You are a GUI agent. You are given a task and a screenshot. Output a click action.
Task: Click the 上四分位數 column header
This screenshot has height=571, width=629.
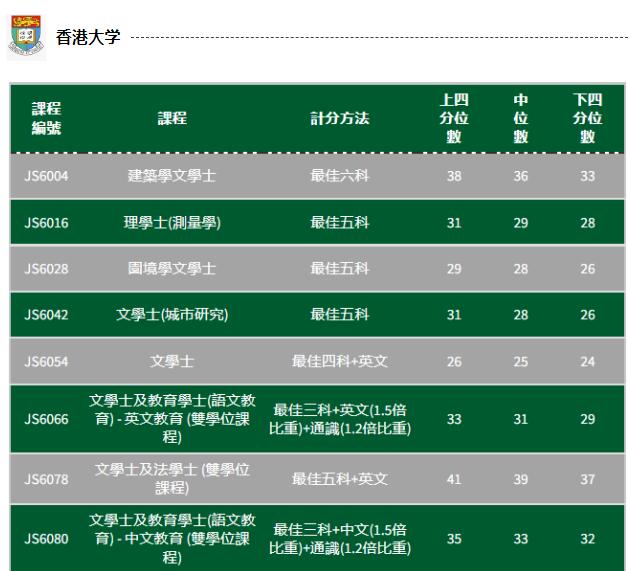[454, 118]
